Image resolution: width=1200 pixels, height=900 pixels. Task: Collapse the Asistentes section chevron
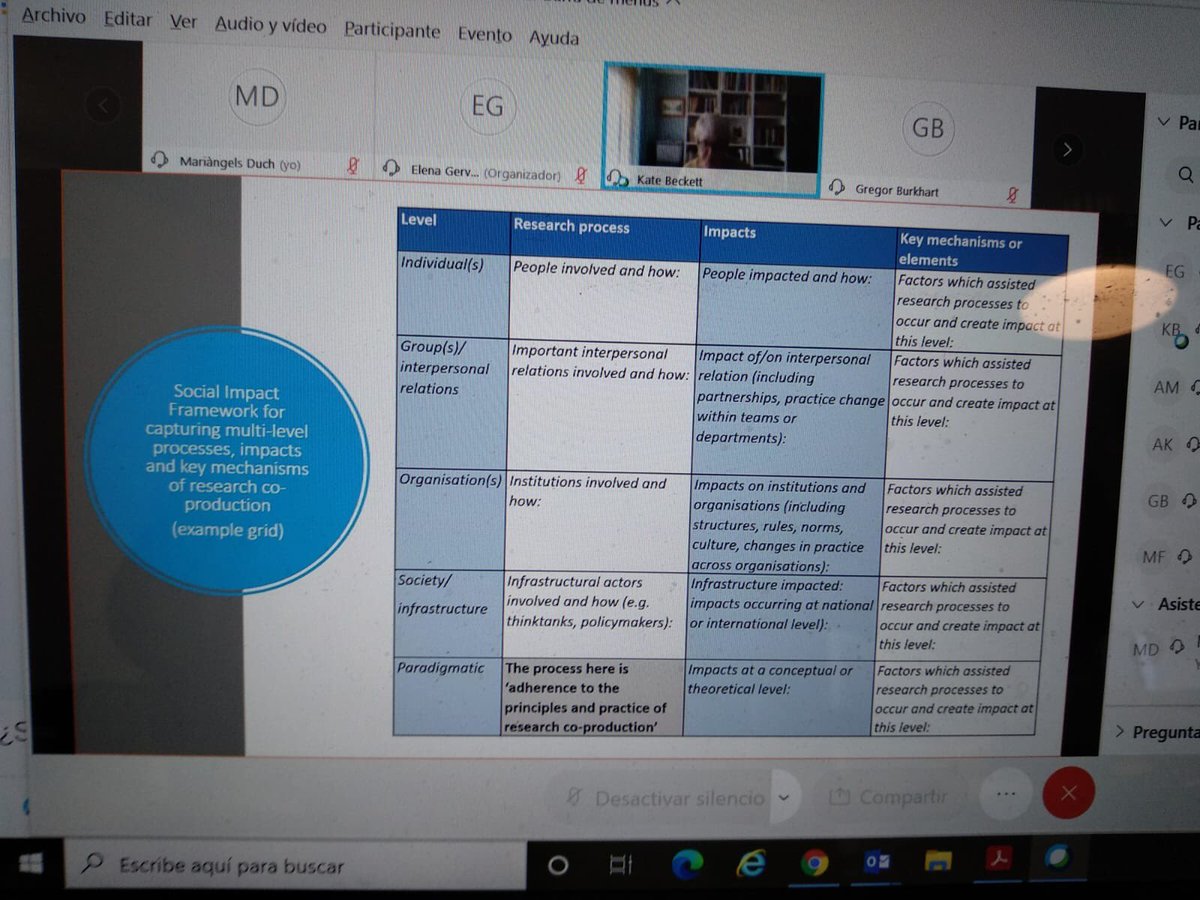click(x=1138, y=604)
